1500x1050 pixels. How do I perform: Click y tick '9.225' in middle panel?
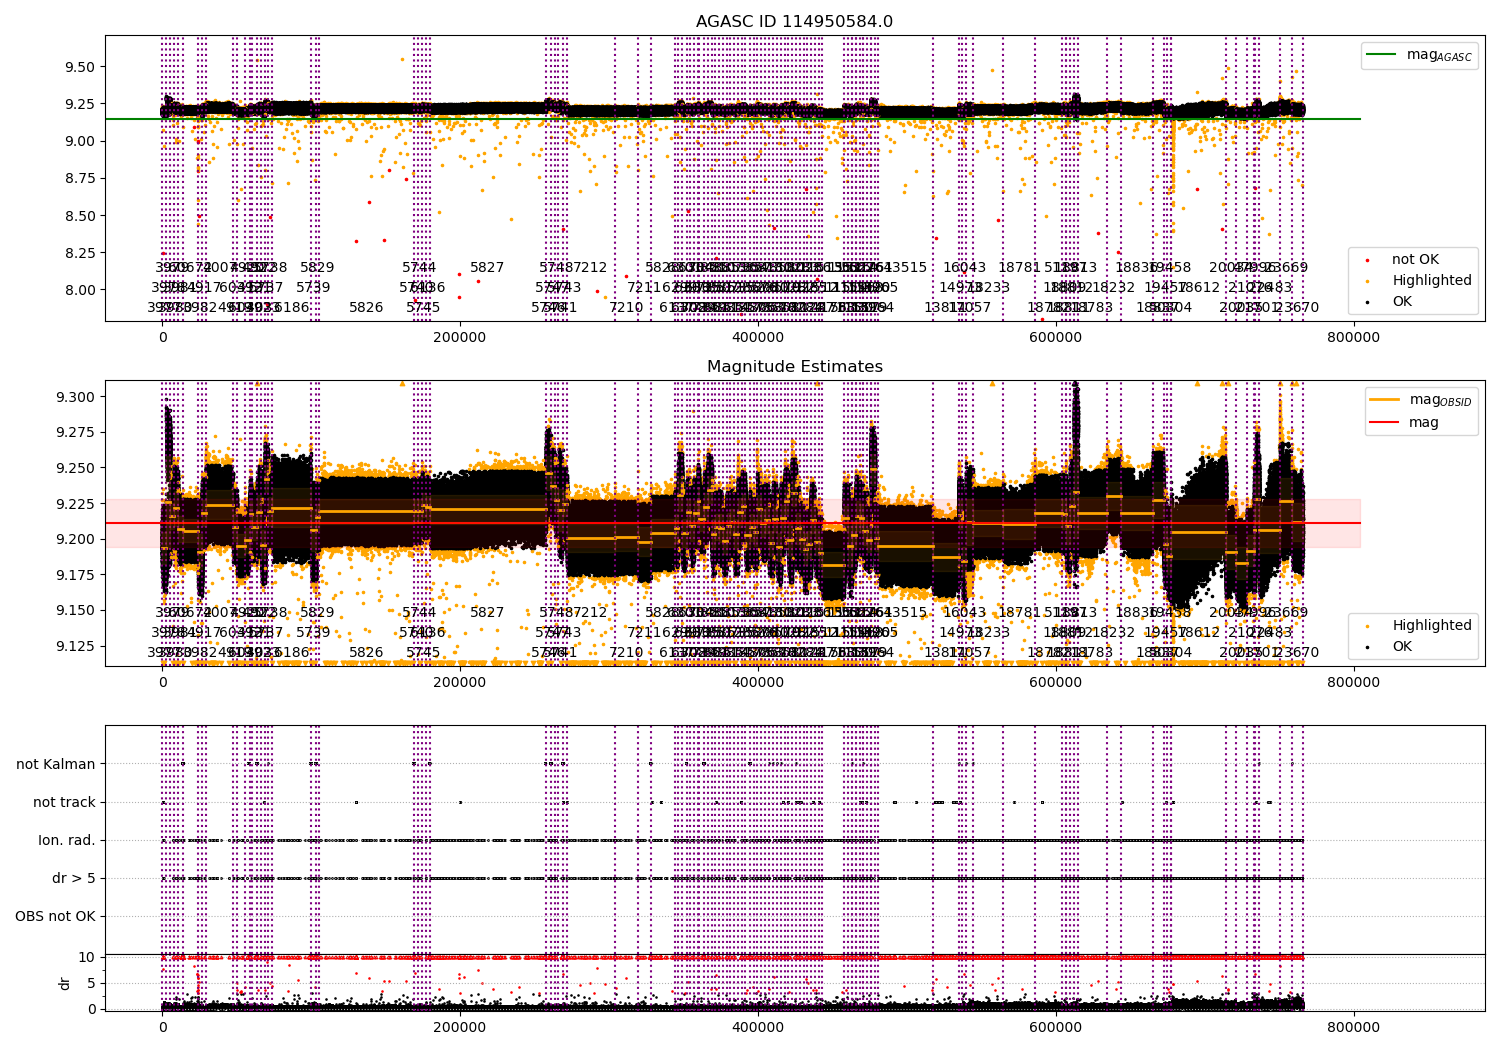pyautogui.click(x=76, y=503)
